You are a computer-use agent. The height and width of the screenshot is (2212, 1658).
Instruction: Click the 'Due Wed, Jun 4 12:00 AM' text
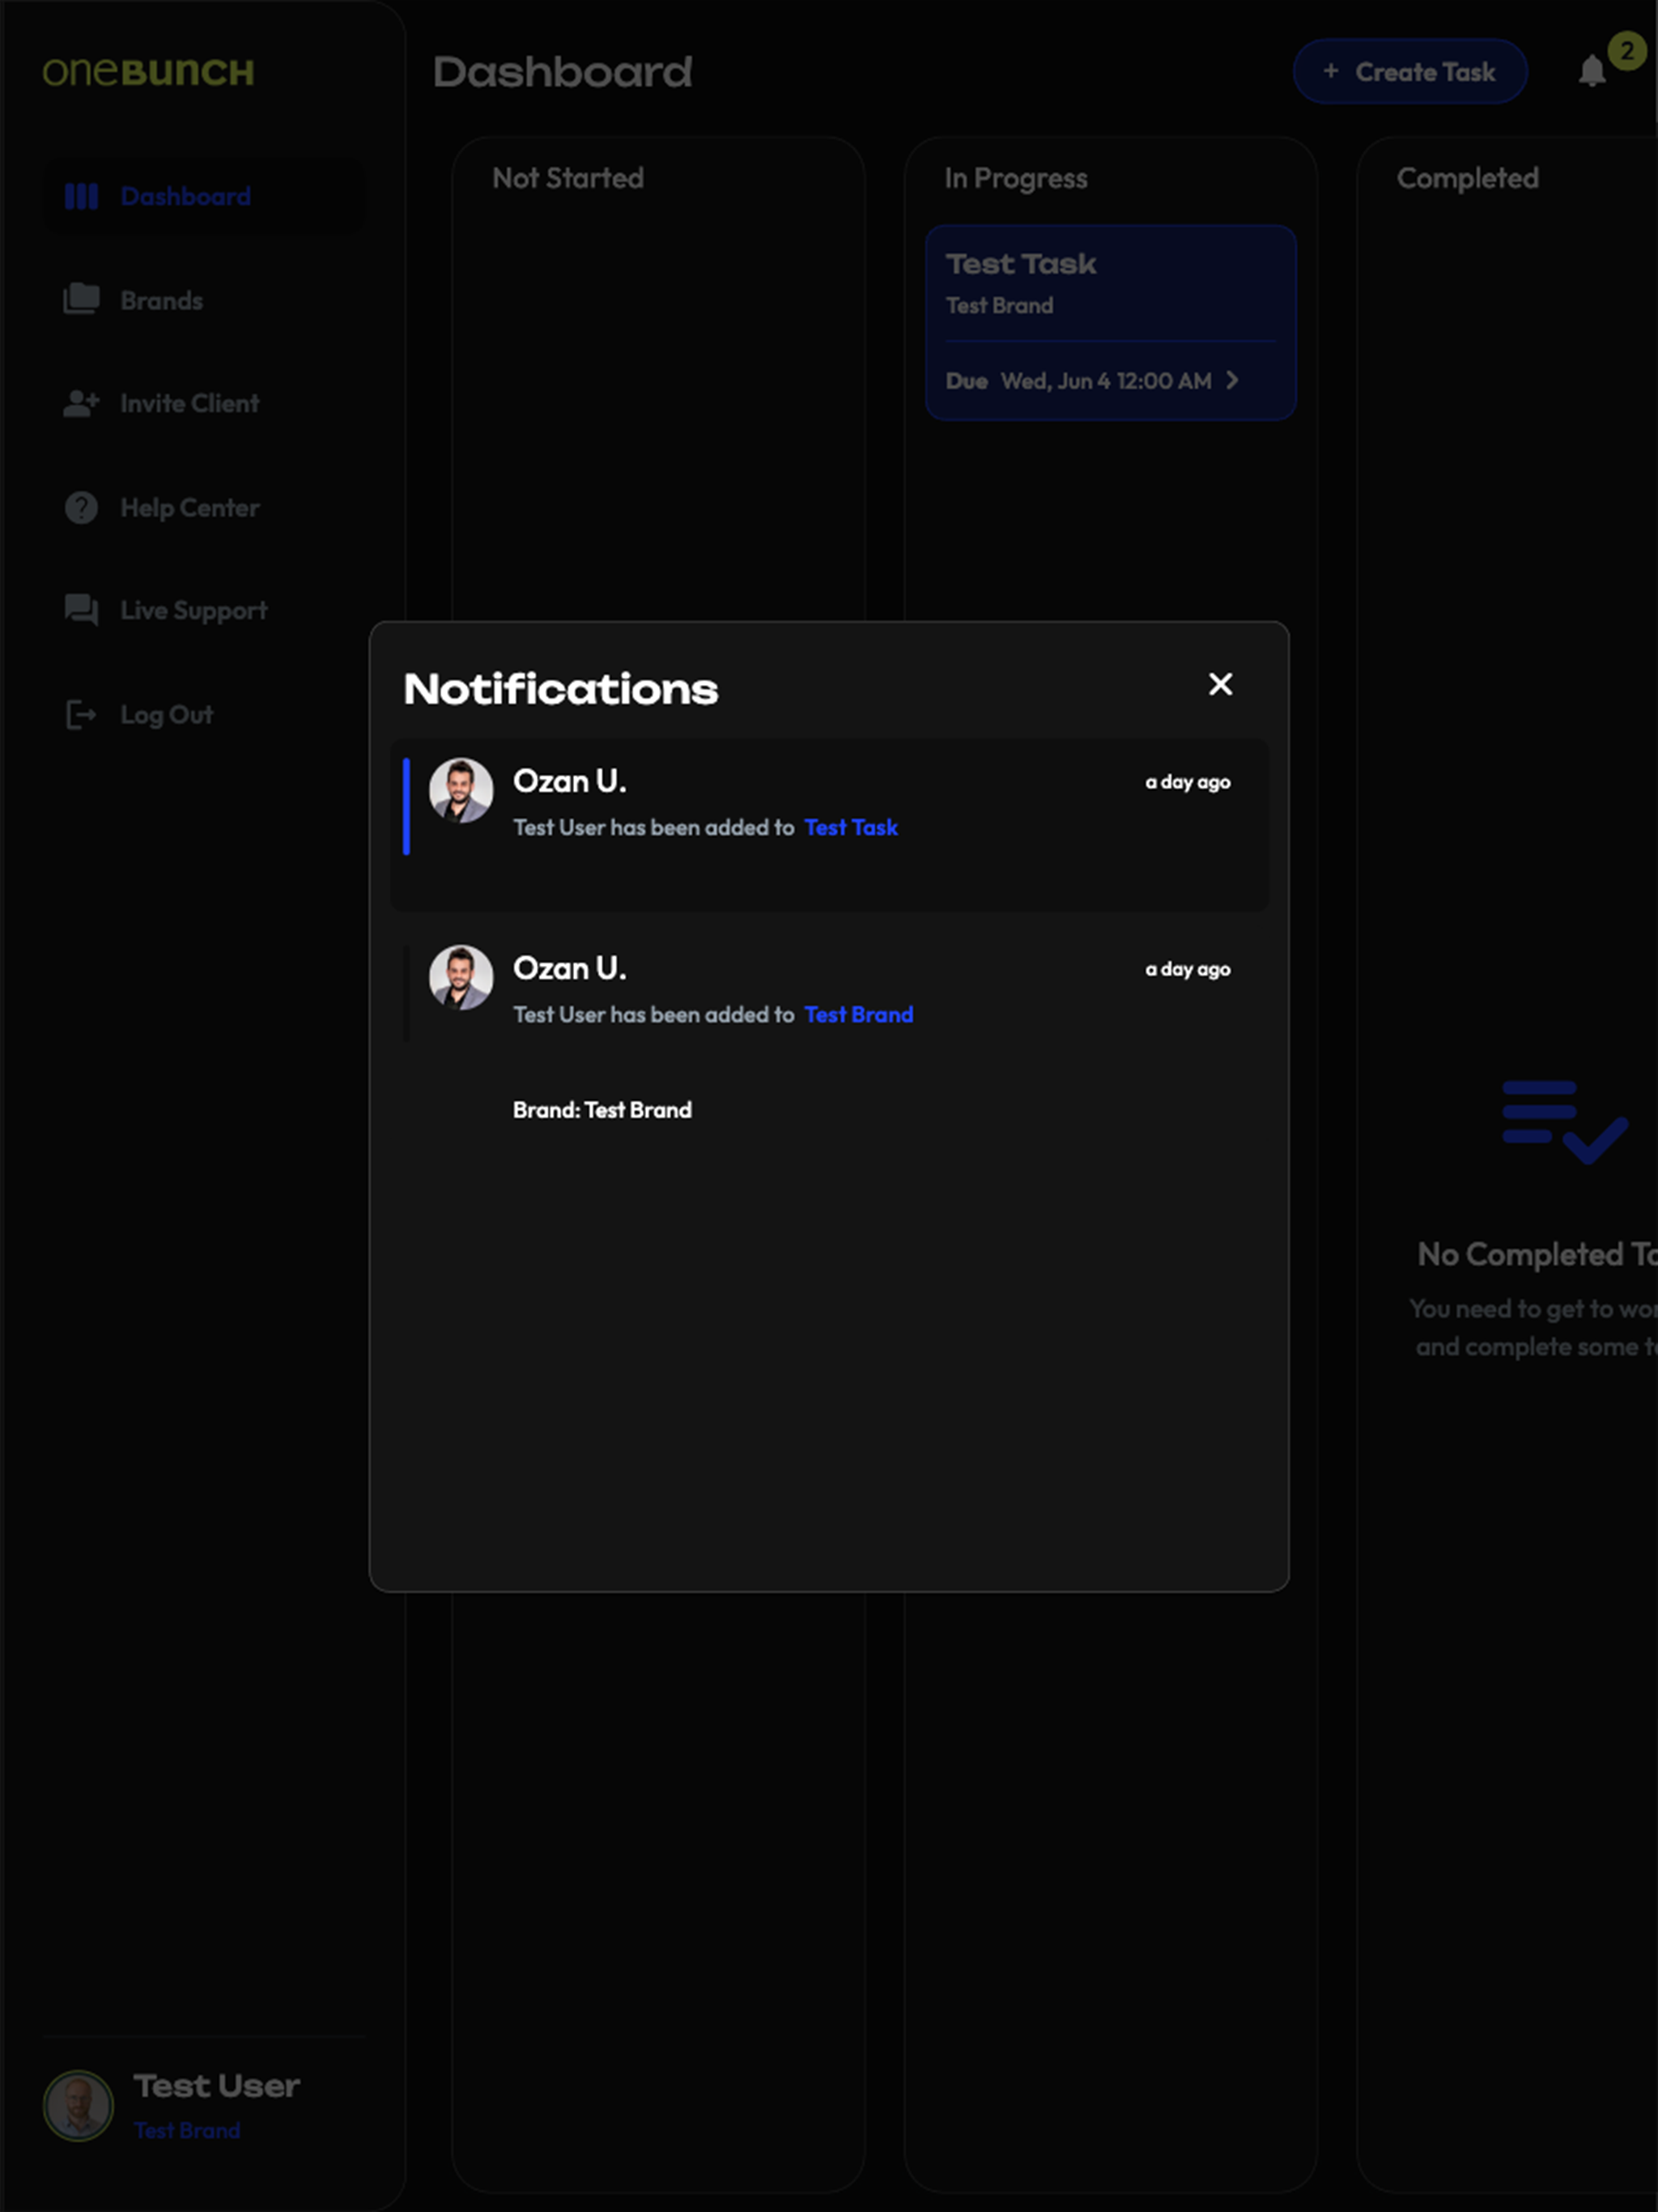1078,380
